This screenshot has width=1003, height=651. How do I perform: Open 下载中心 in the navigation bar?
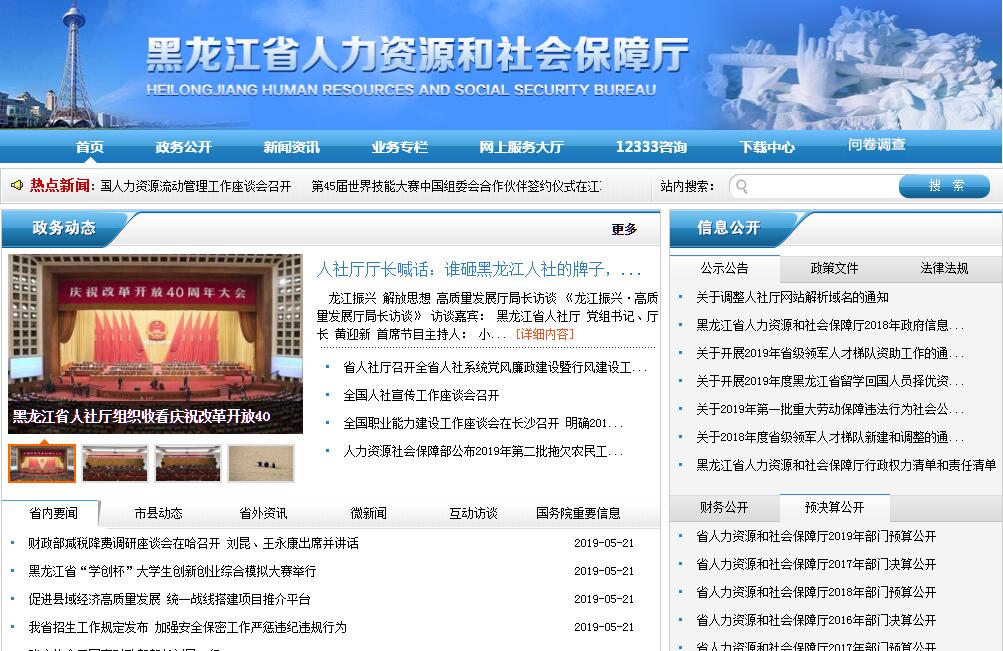767,146
